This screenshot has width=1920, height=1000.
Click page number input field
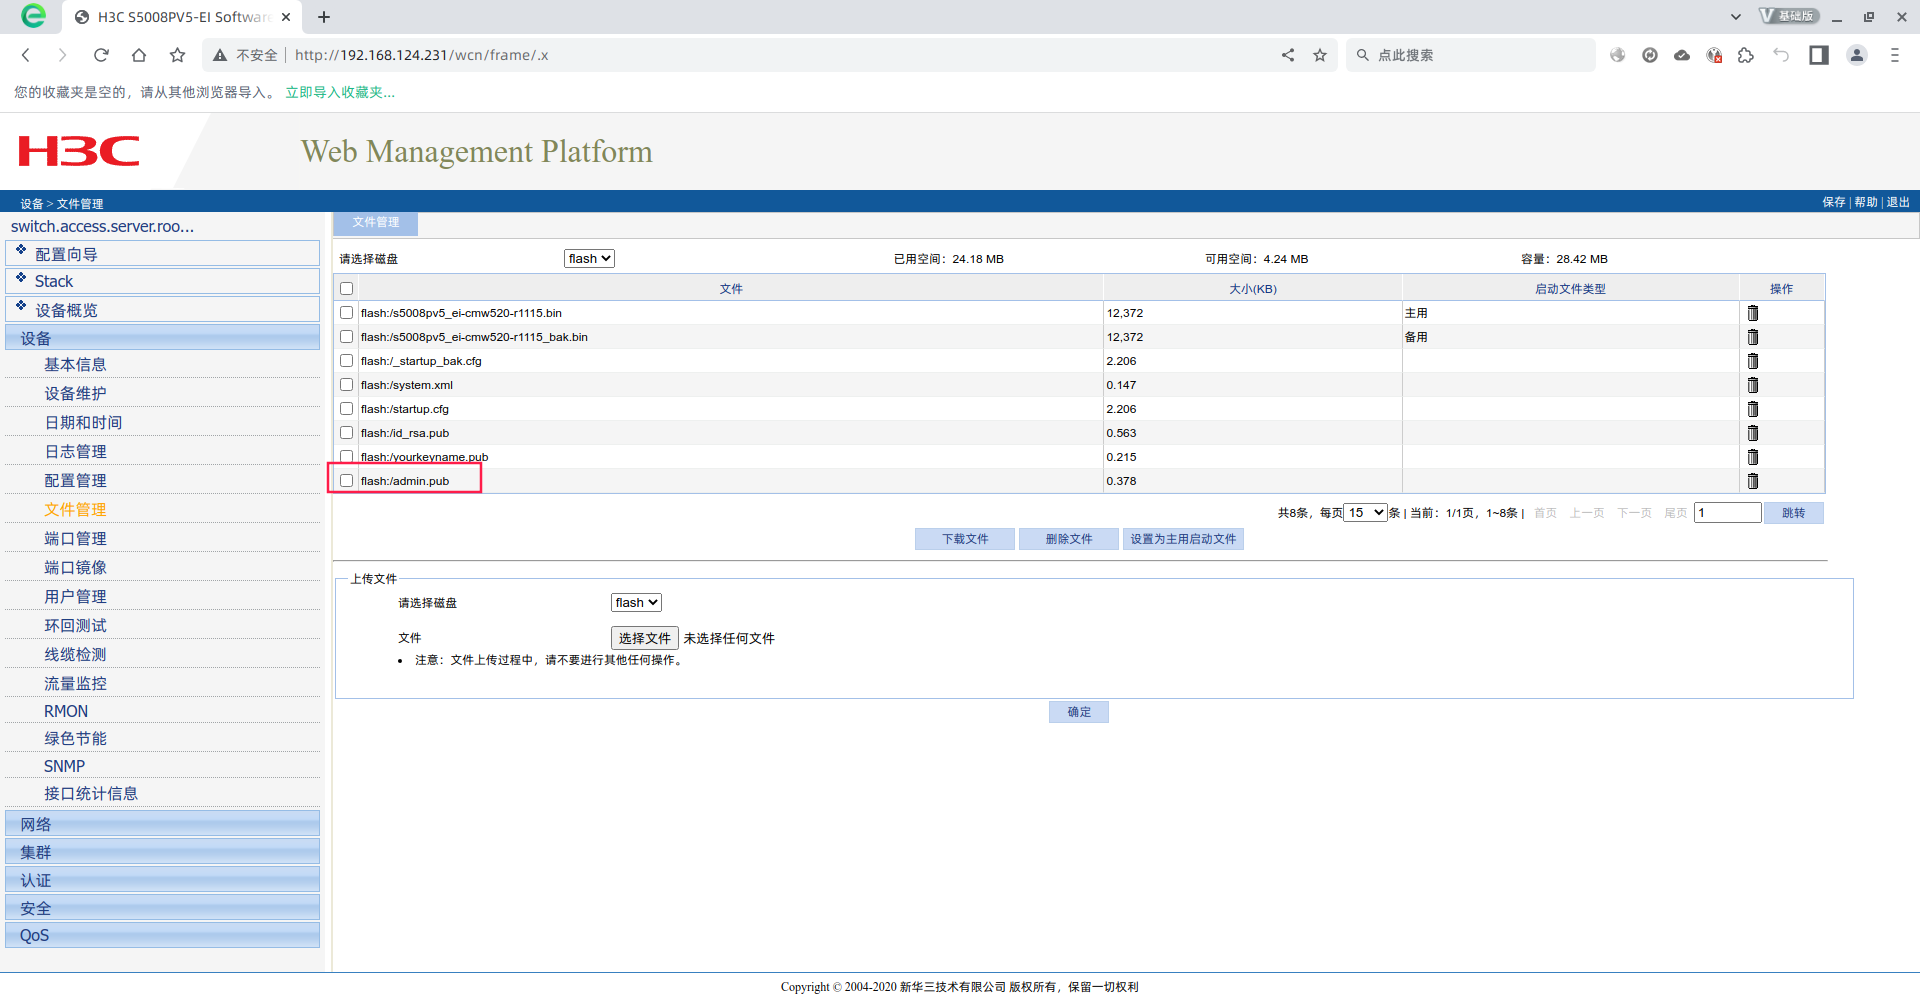coord(1727,513)
